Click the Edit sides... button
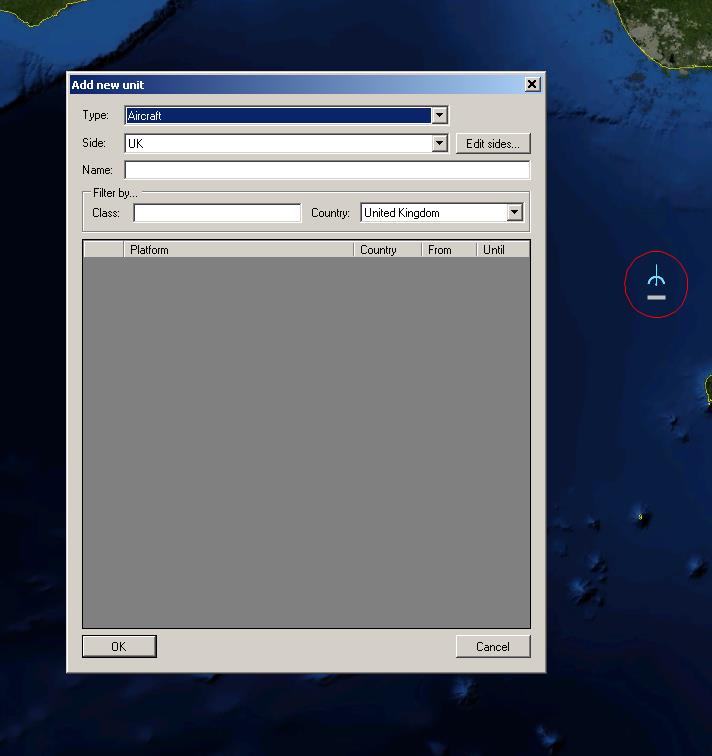Image resolution: width=712 pixels, height=756 pixels. point(493,144)
